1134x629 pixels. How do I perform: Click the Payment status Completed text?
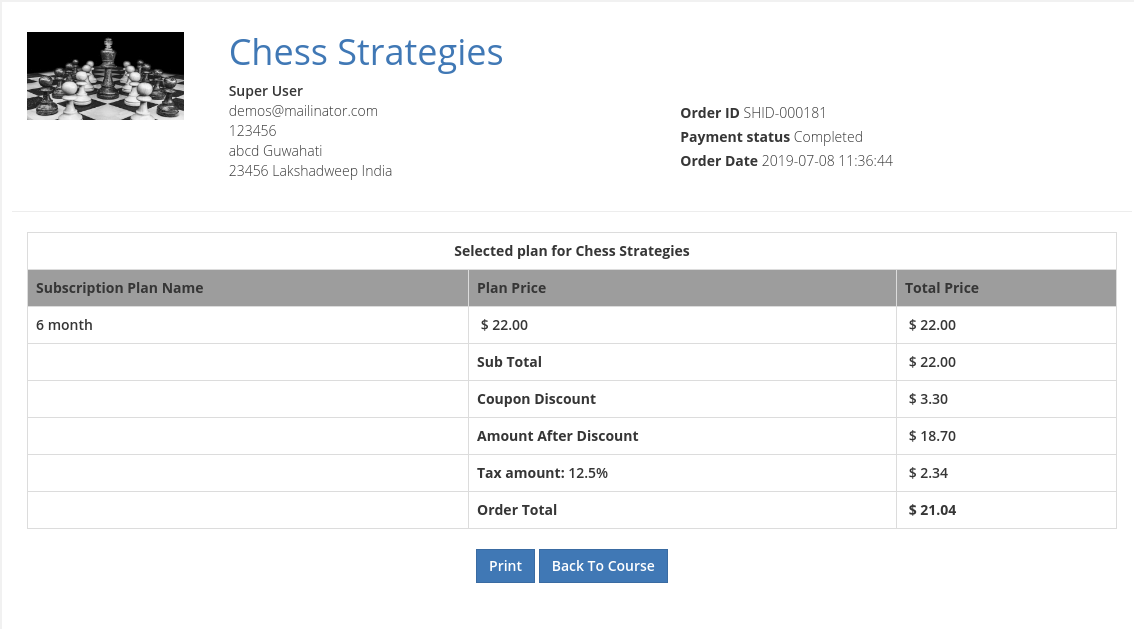click(x=771, y=137)
